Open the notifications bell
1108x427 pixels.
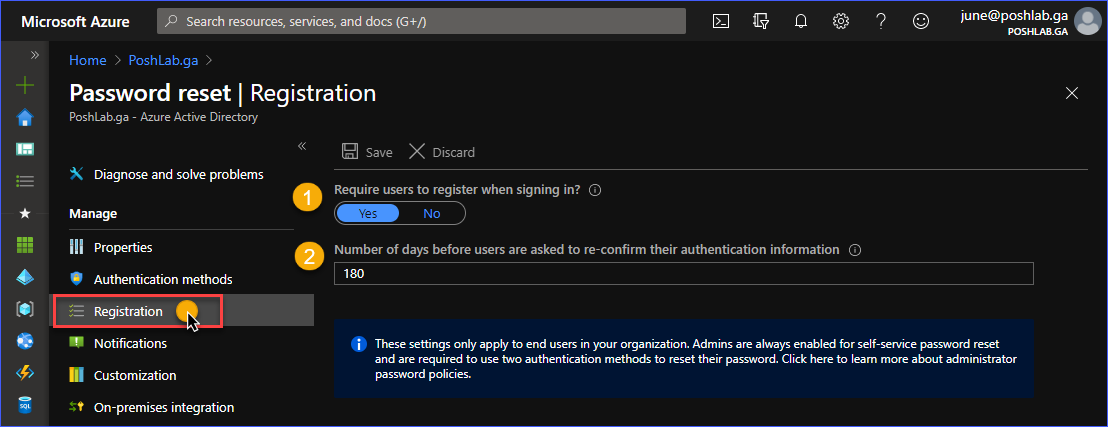(801, 21)
